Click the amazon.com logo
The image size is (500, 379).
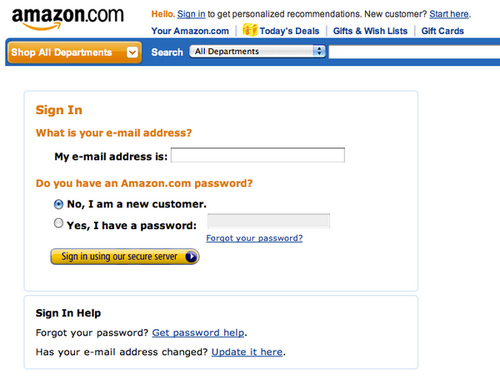tap(68, 19)
